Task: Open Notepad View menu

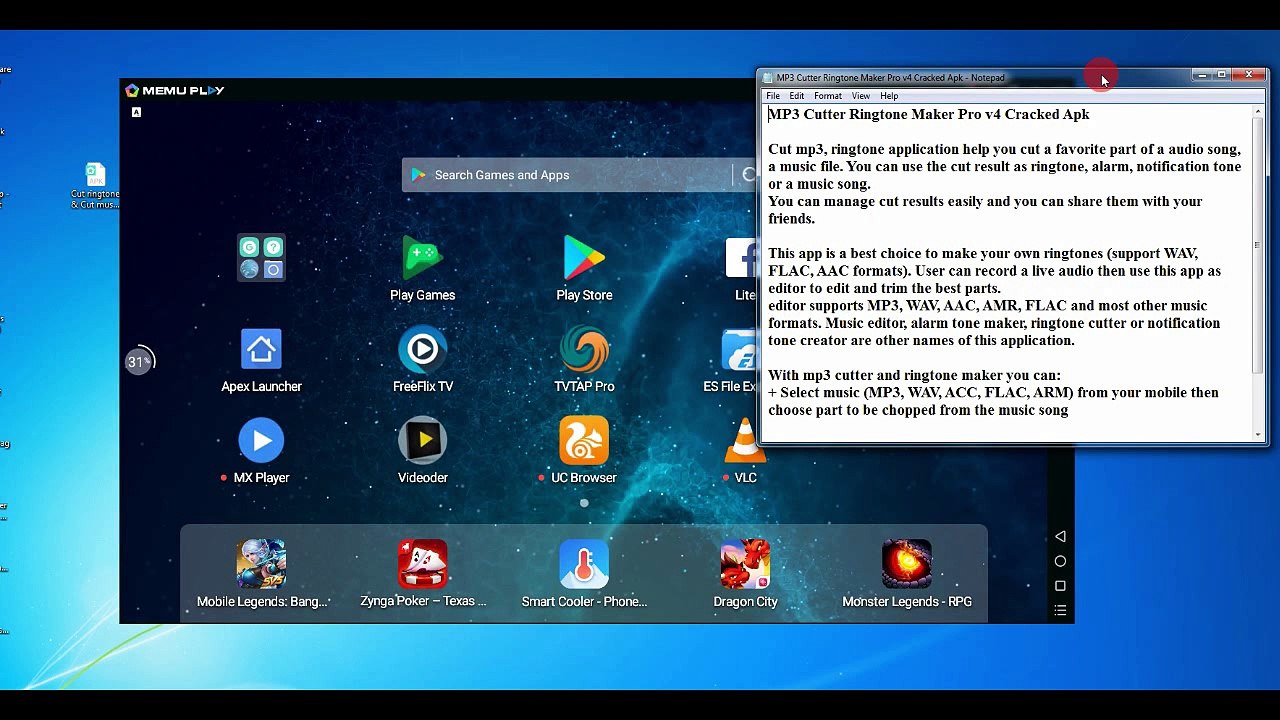Action: [x=860, y=96]
